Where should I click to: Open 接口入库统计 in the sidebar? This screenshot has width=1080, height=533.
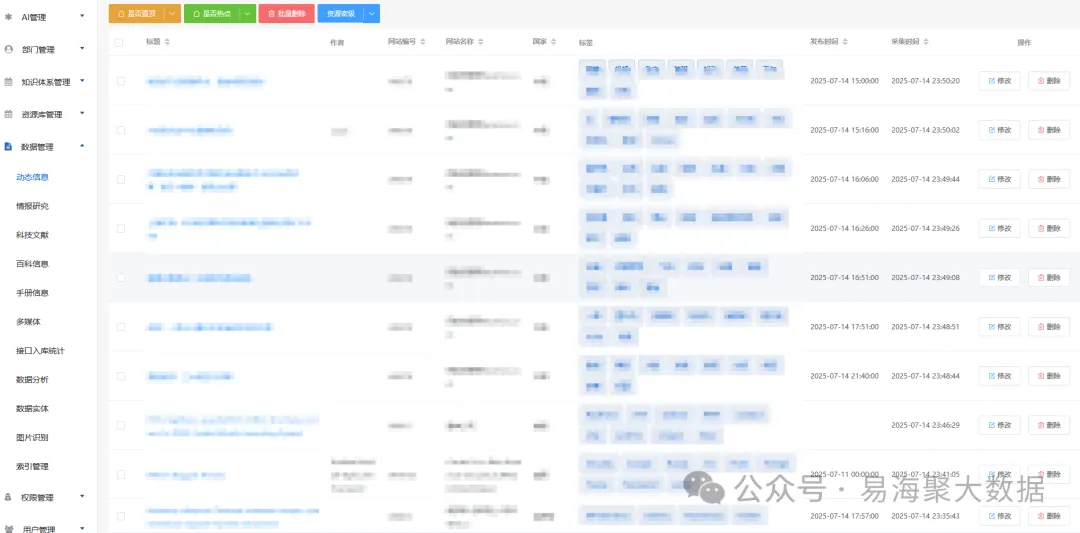[x=40, y=351]
